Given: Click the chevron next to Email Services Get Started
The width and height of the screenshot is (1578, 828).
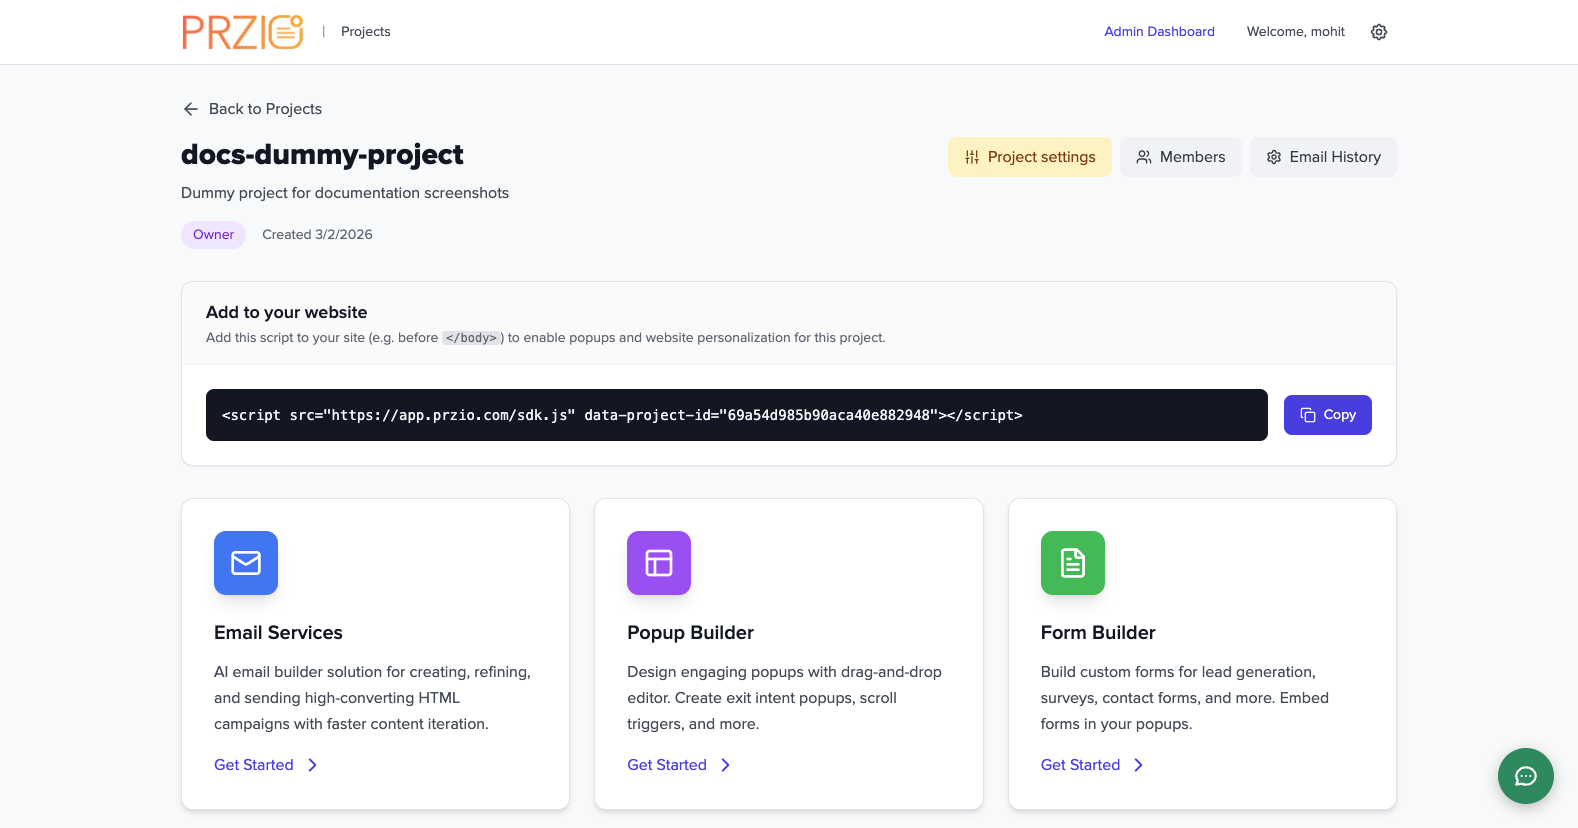Looking at the screenshot, I should [x=312, y=765].
